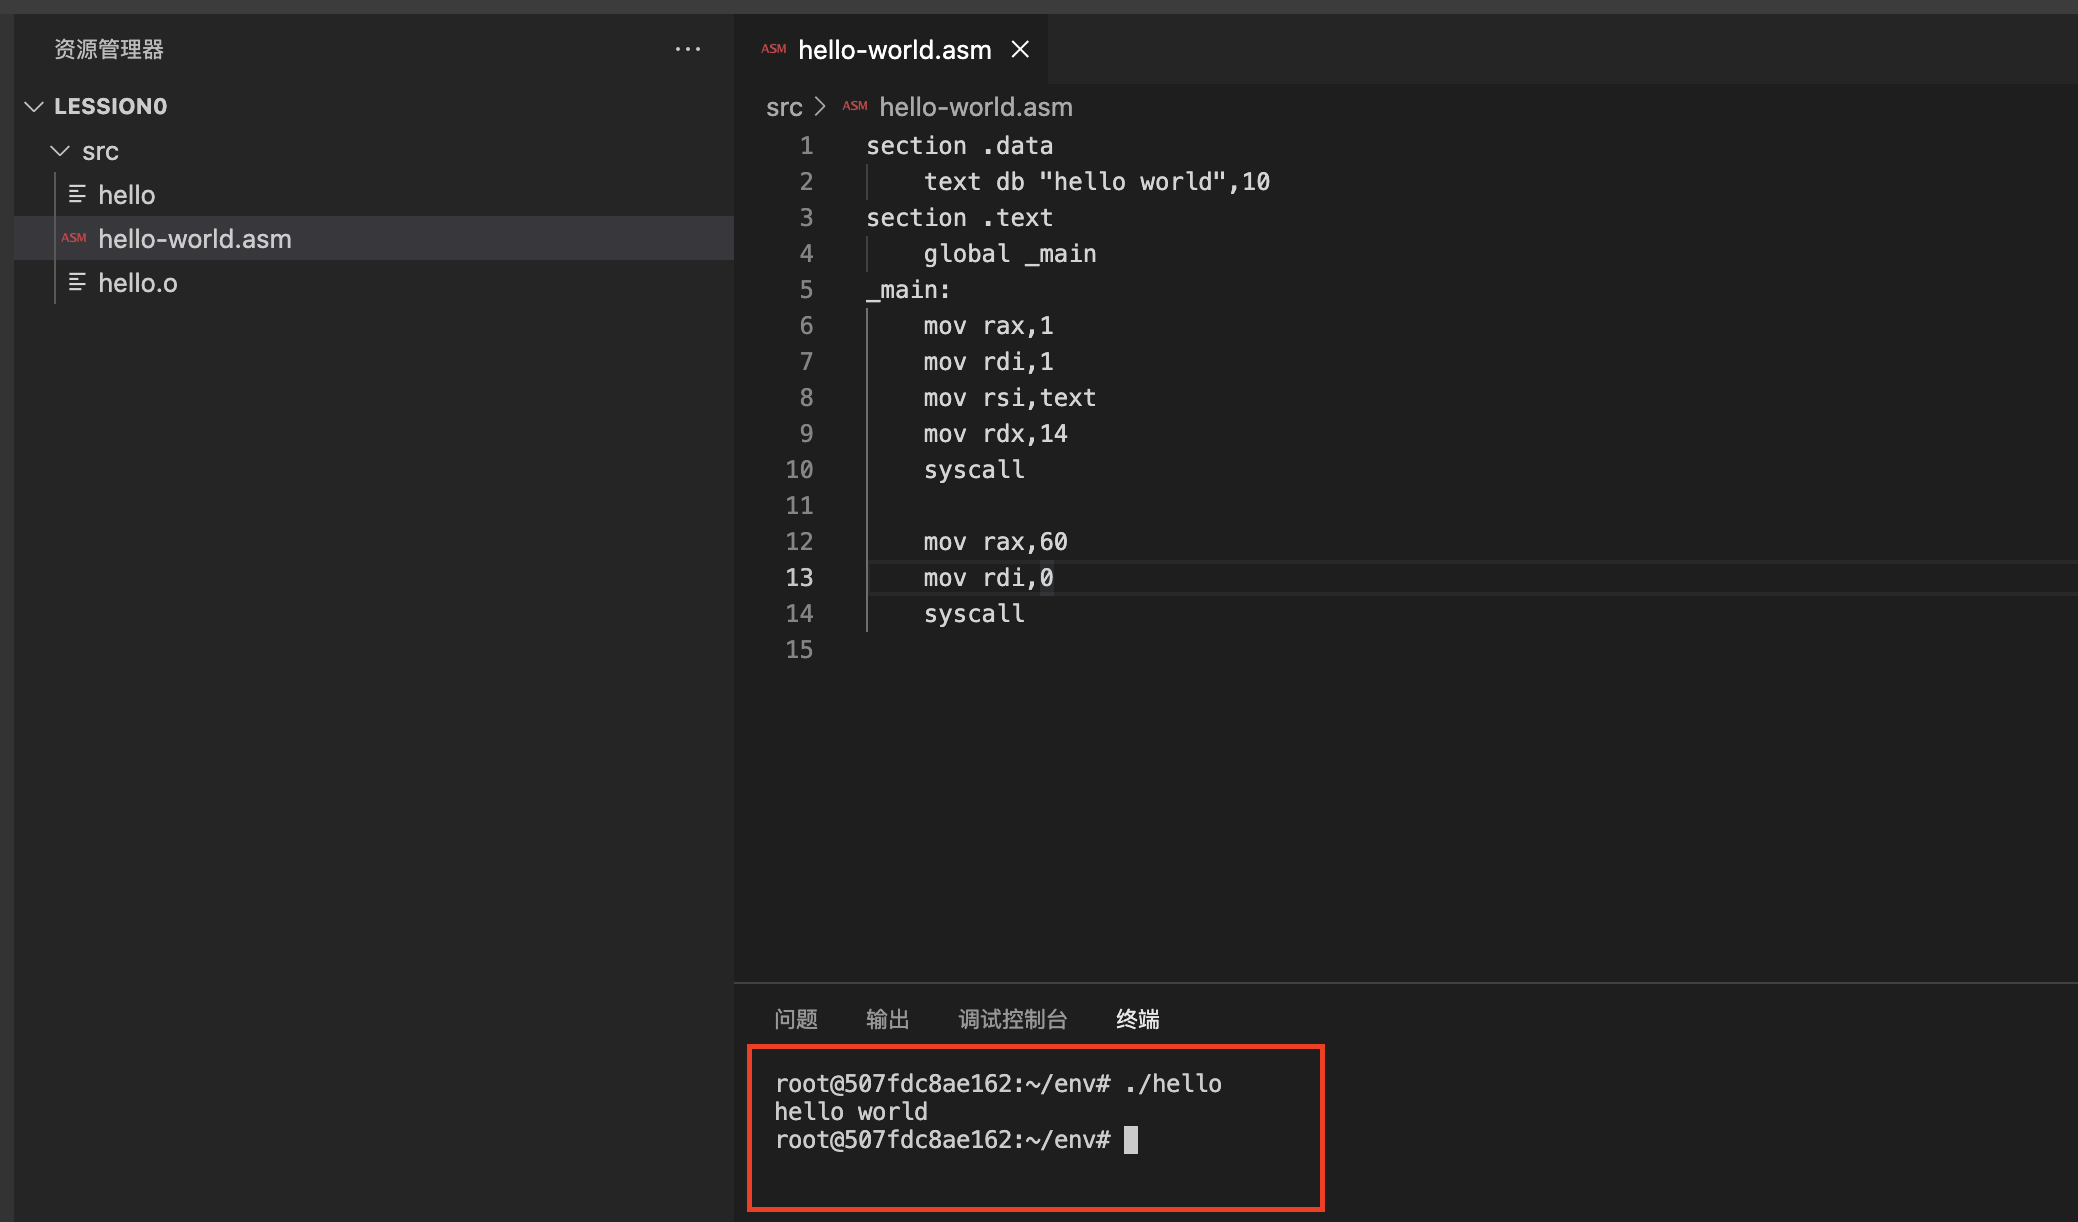This screenshot has width=2078, height=1222.
Task: Click the file icon beside hello
Action: 77,194
